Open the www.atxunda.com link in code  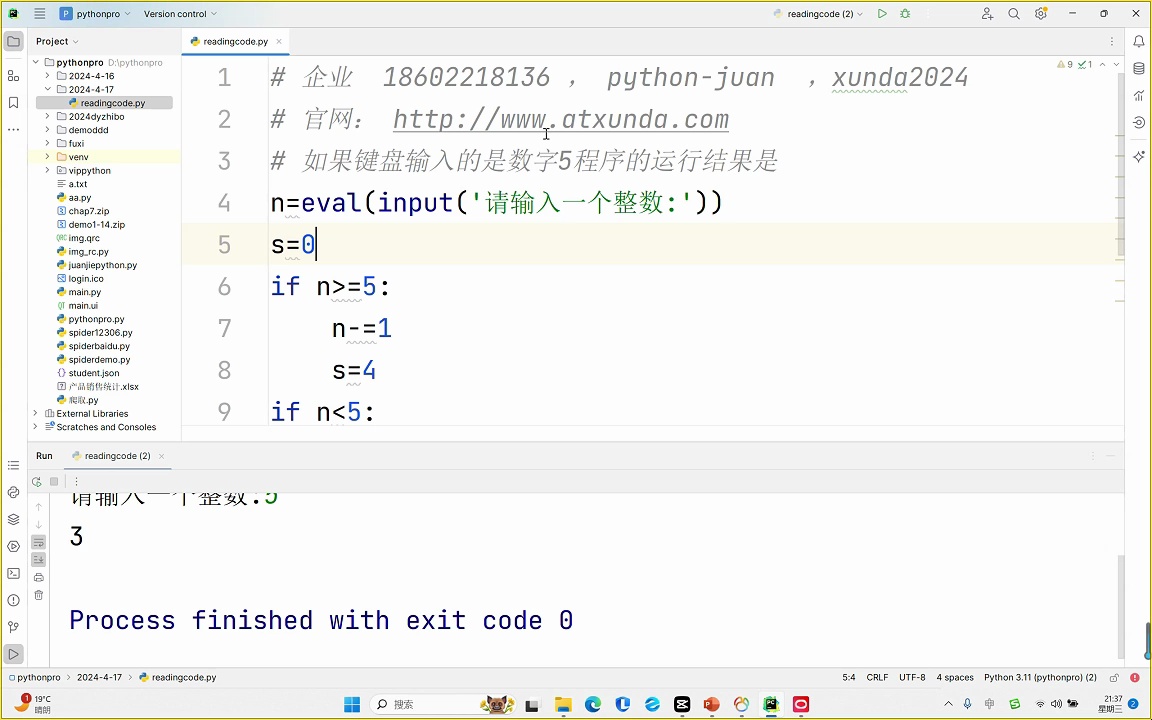(560, 120)
